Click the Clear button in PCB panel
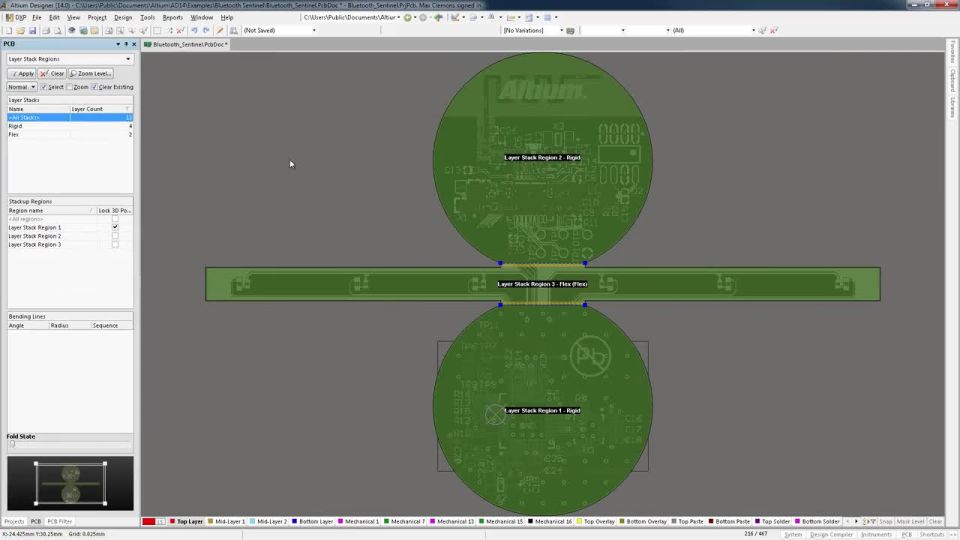Image resolution: width=960 pixels, height=540 pixels. pos(52,73)
